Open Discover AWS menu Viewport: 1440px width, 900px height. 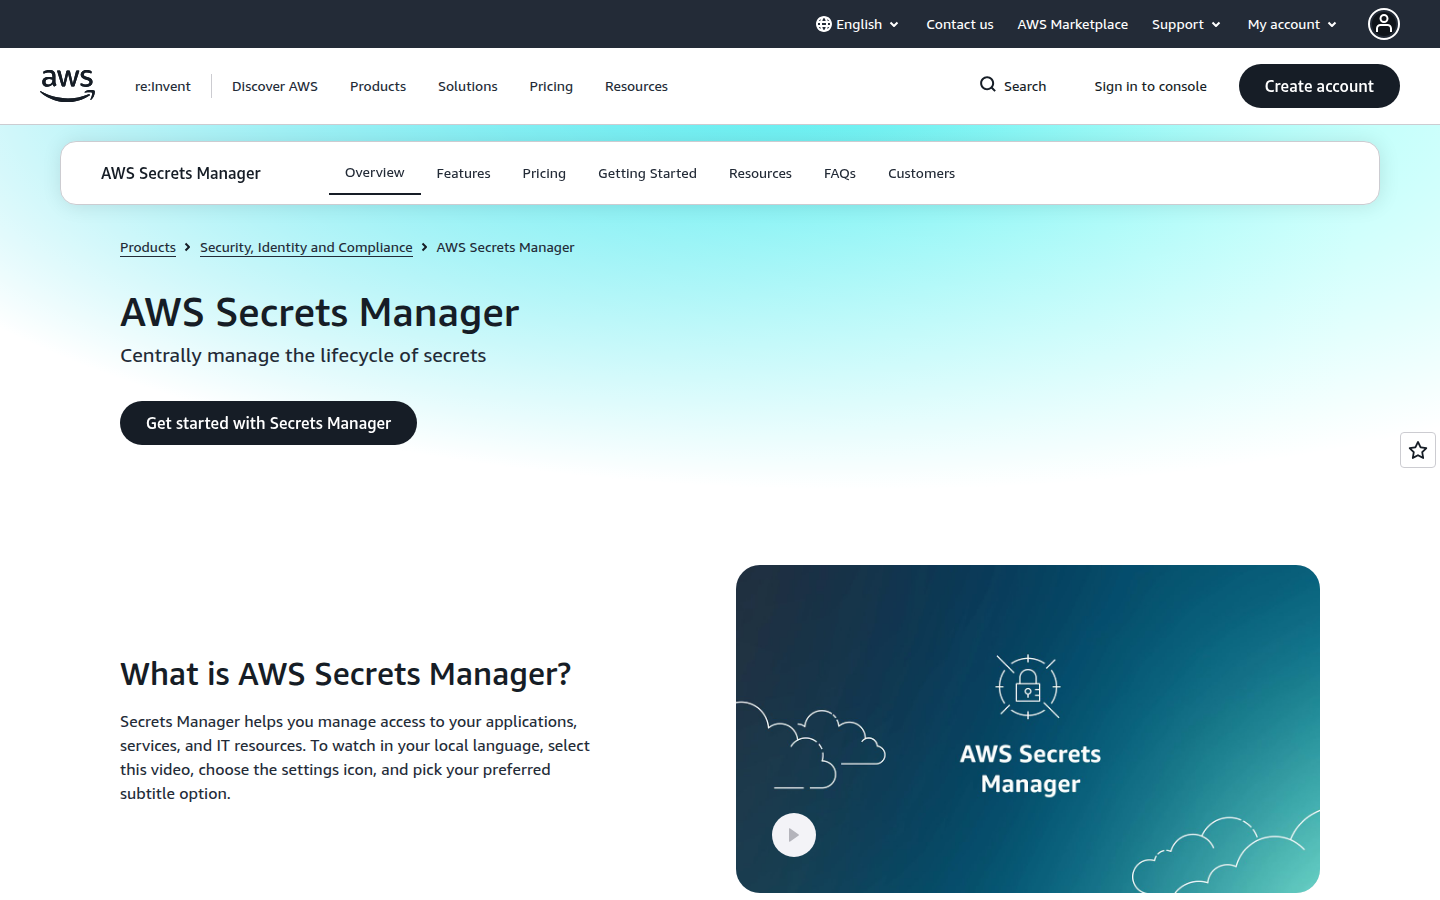(275, 86)
